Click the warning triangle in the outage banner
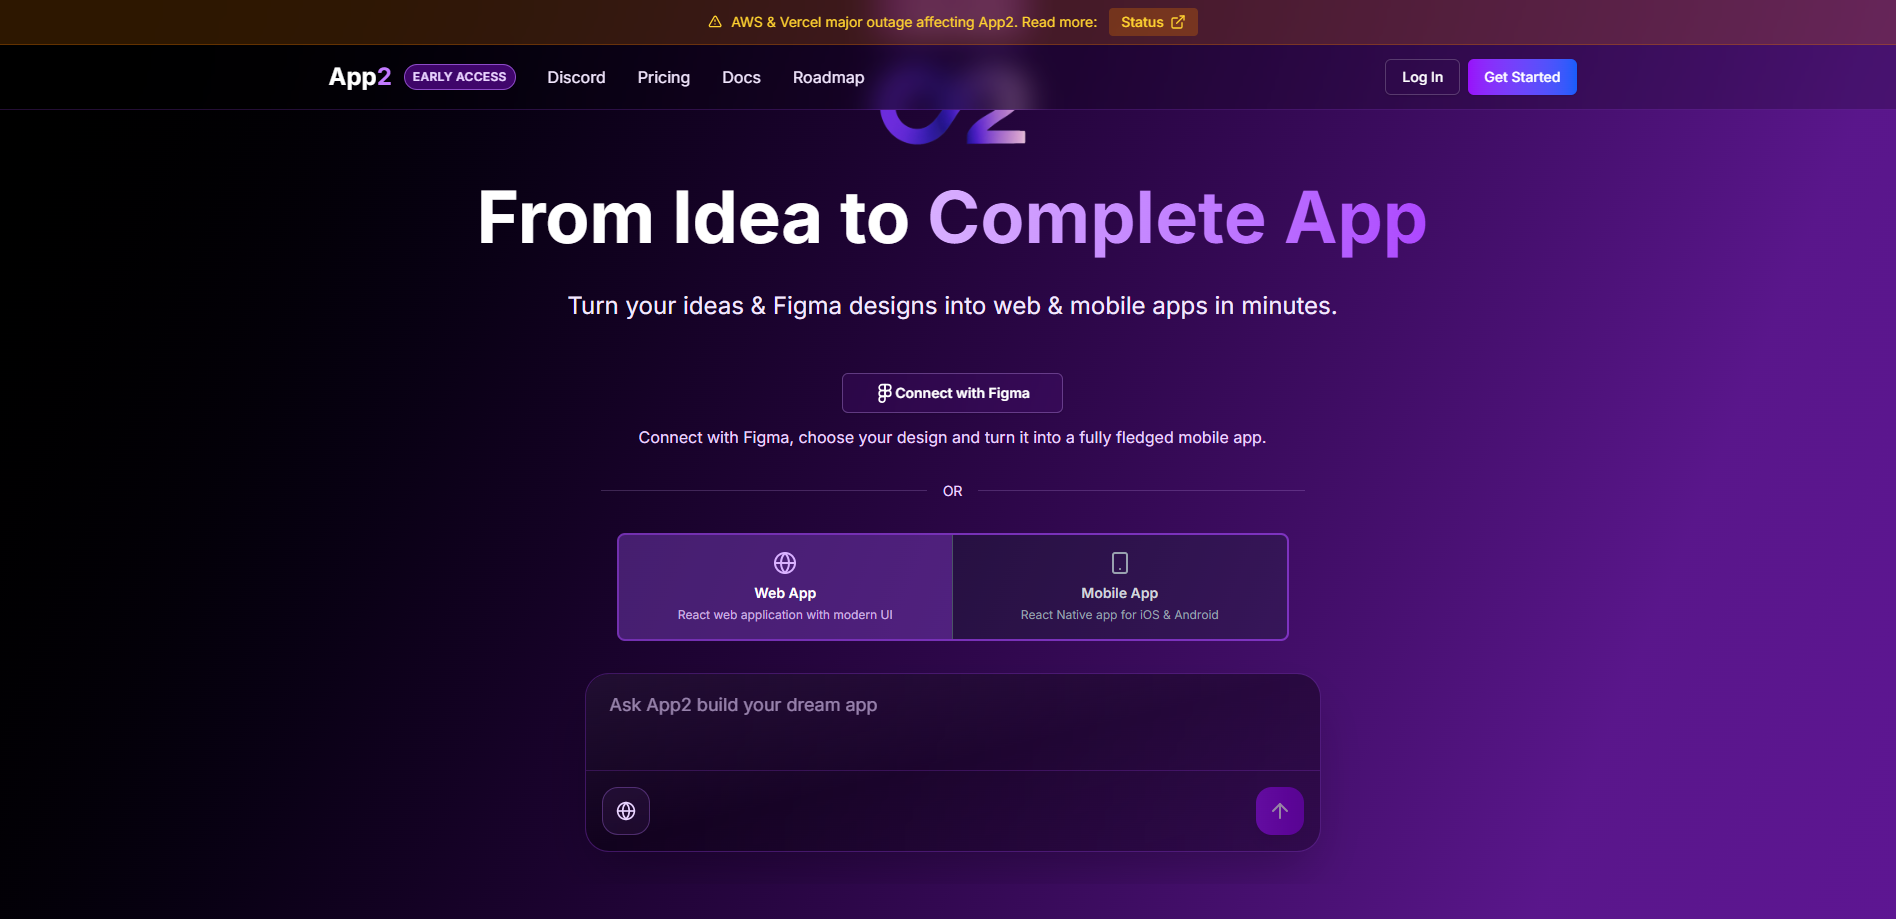 [713, 21]
